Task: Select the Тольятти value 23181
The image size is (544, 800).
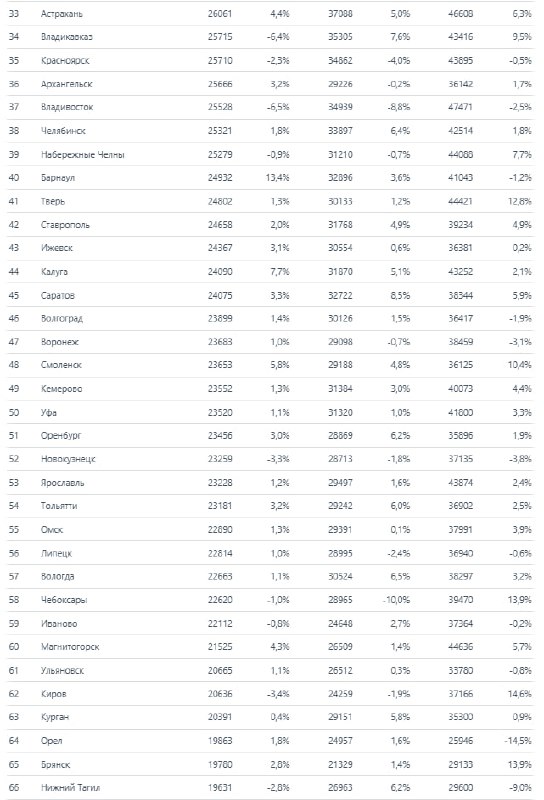Action: pos(220,506)
